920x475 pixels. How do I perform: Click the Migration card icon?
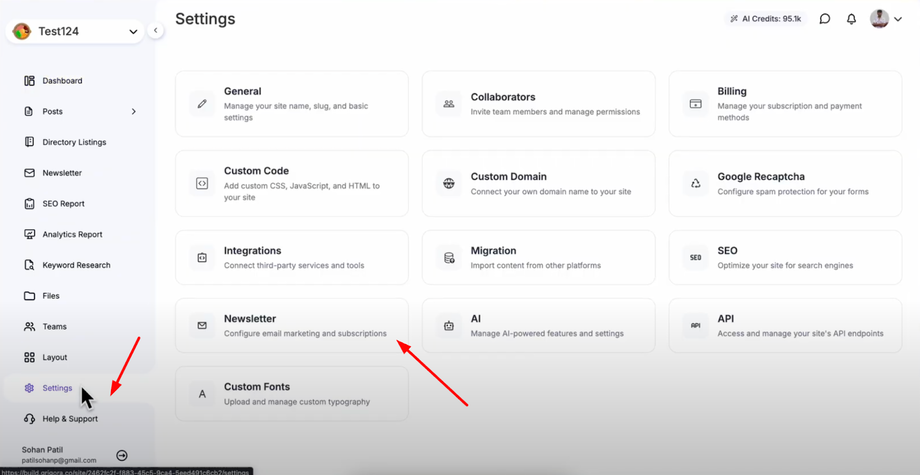[449, 258]
